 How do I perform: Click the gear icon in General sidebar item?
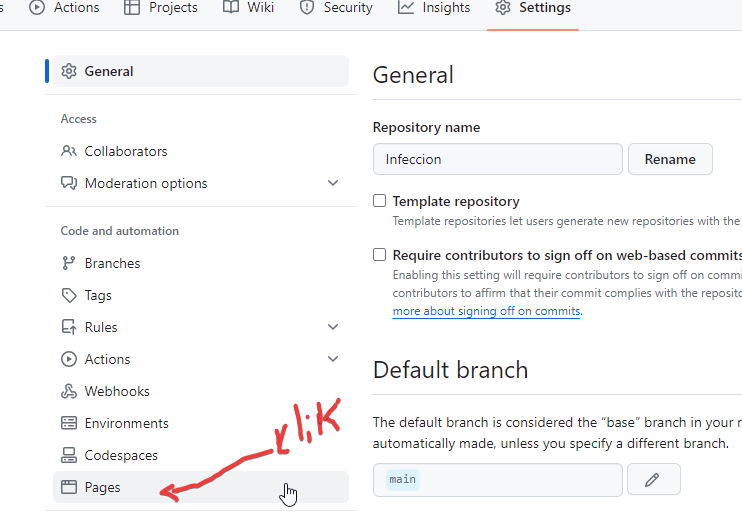[69, 71]
